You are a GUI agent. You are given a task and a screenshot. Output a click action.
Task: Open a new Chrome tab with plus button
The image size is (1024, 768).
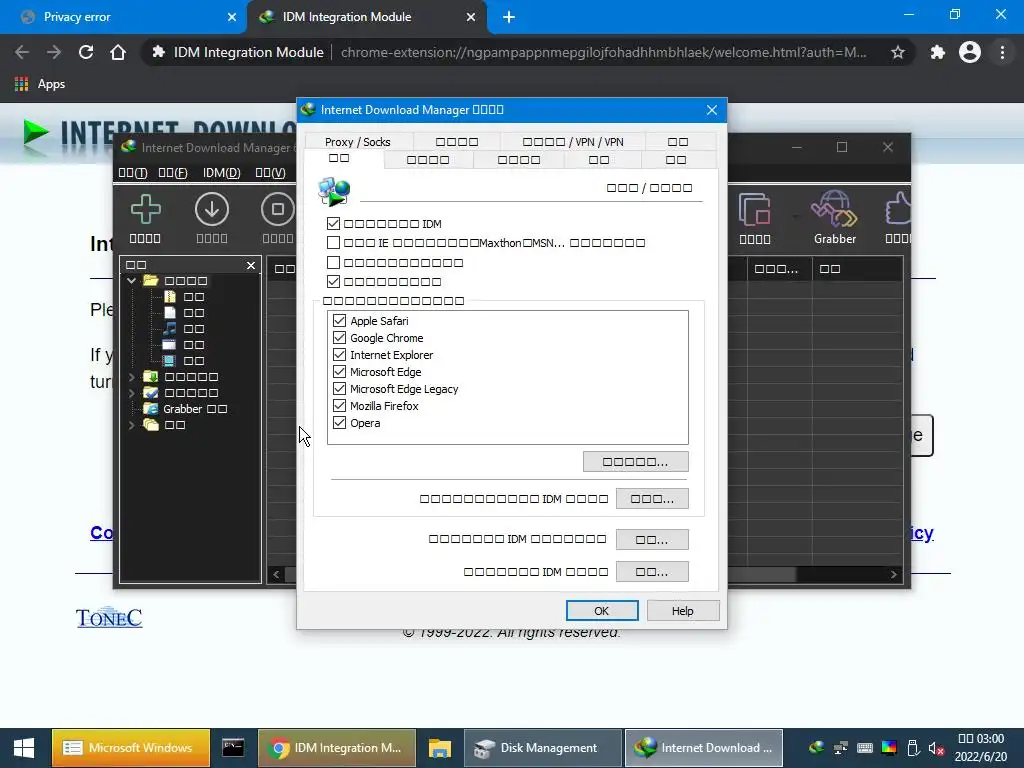pyautogui.click(x=509, y=17)
